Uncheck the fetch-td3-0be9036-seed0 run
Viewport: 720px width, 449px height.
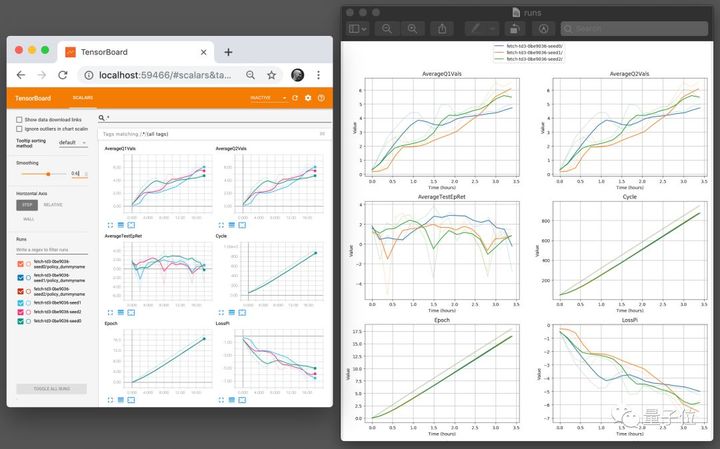pyautogui.click(x=20, y=321)
